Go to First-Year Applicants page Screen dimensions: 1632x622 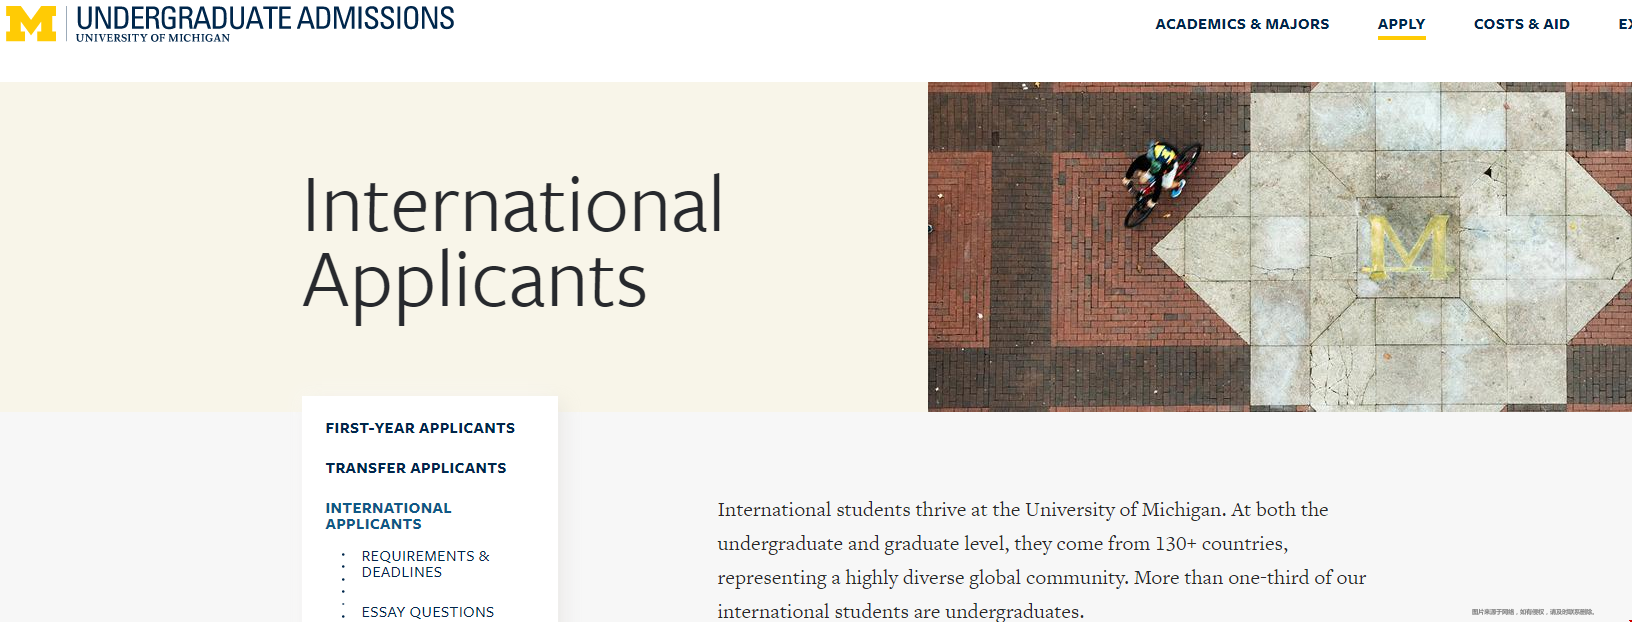click(420, 428)
